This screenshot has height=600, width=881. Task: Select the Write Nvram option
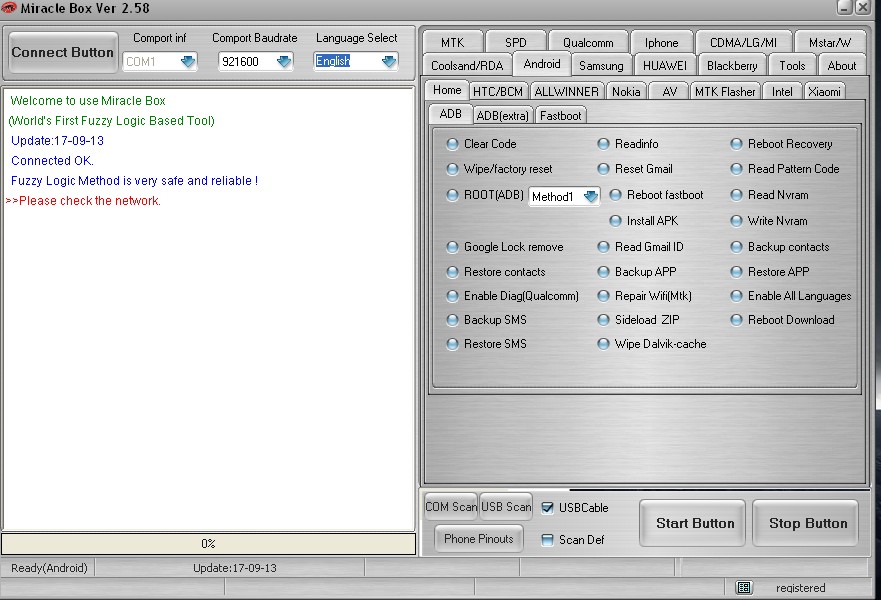click(x=737, y=221)
